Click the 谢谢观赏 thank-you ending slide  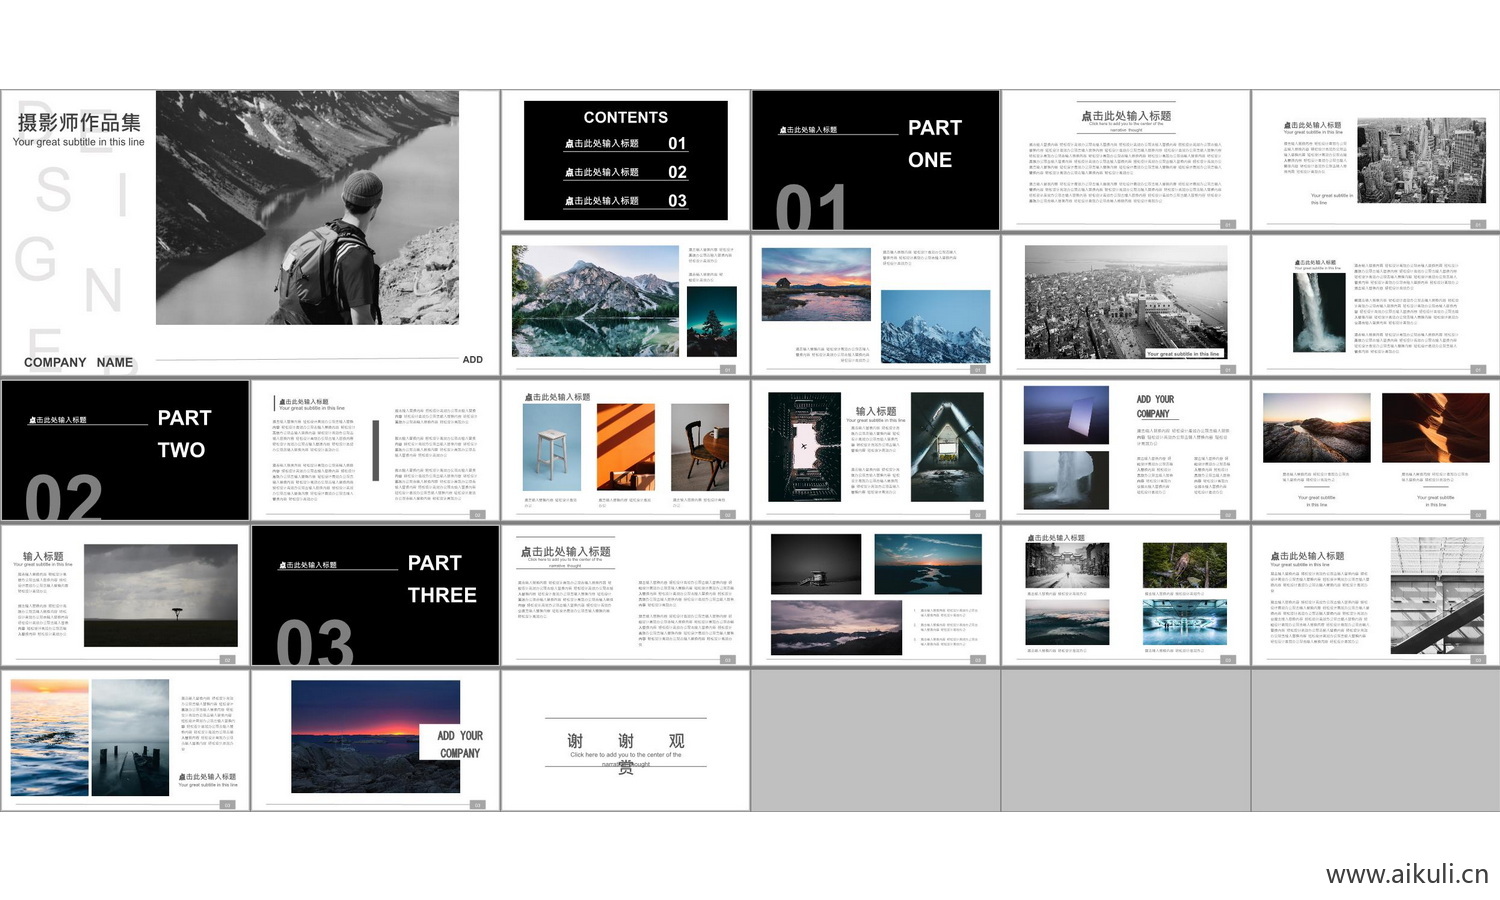pyautogui.click(x=625, y=742)
